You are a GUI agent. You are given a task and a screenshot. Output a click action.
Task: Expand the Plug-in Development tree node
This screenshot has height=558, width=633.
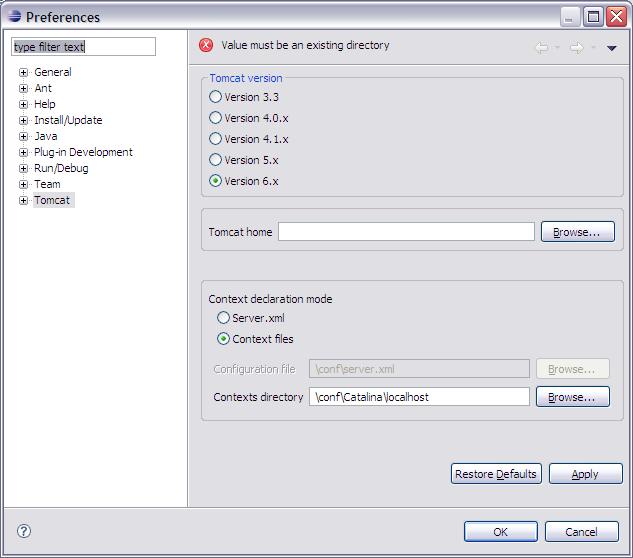pyautogui.click(x=23, y=152)
